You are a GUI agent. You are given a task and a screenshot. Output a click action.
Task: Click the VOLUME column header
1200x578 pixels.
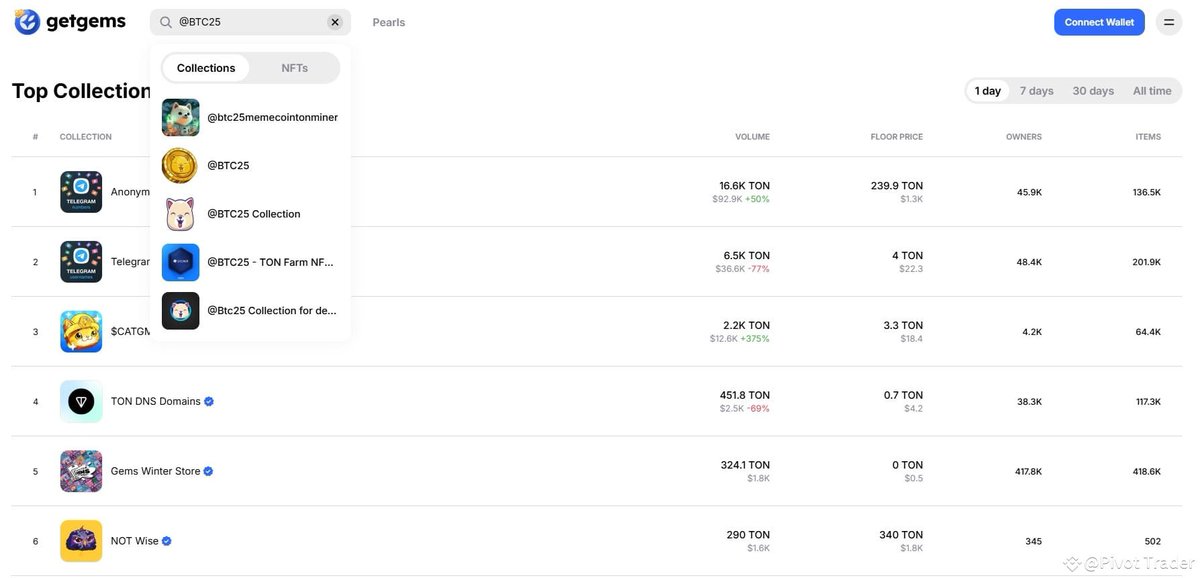(x=752, y=137)
